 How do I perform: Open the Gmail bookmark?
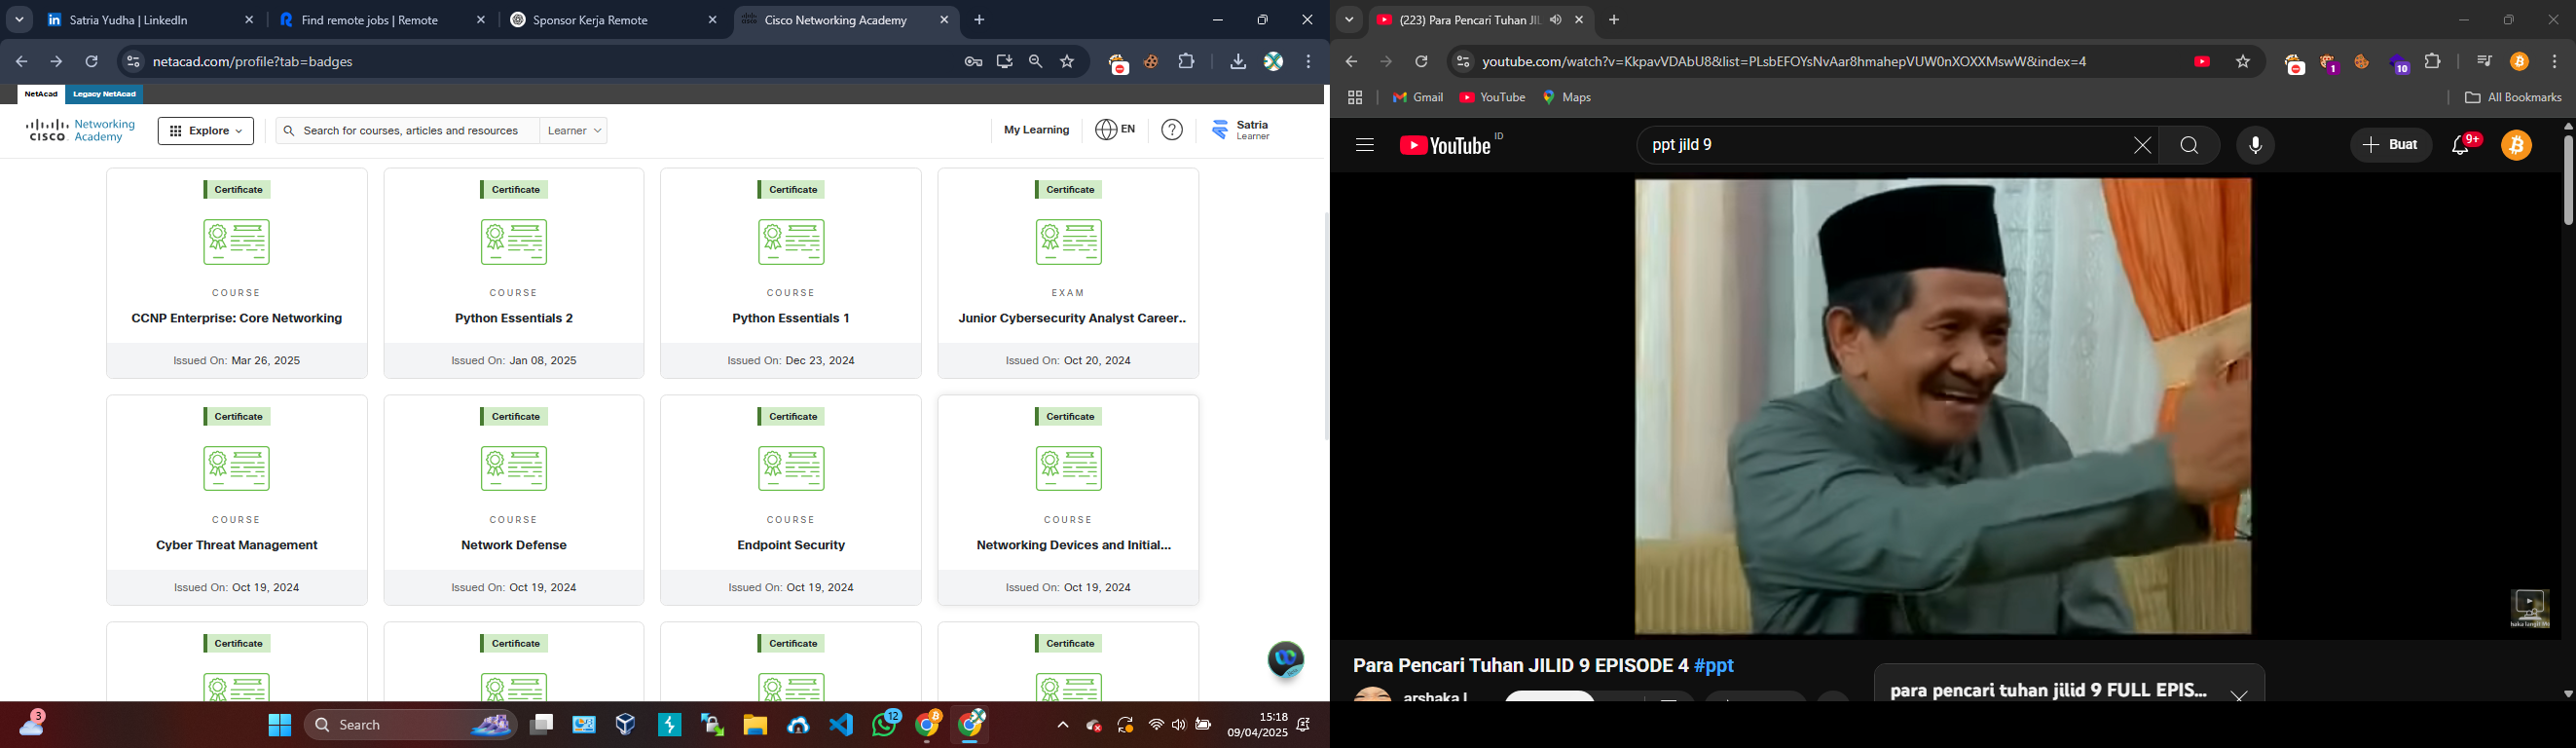1418,98
